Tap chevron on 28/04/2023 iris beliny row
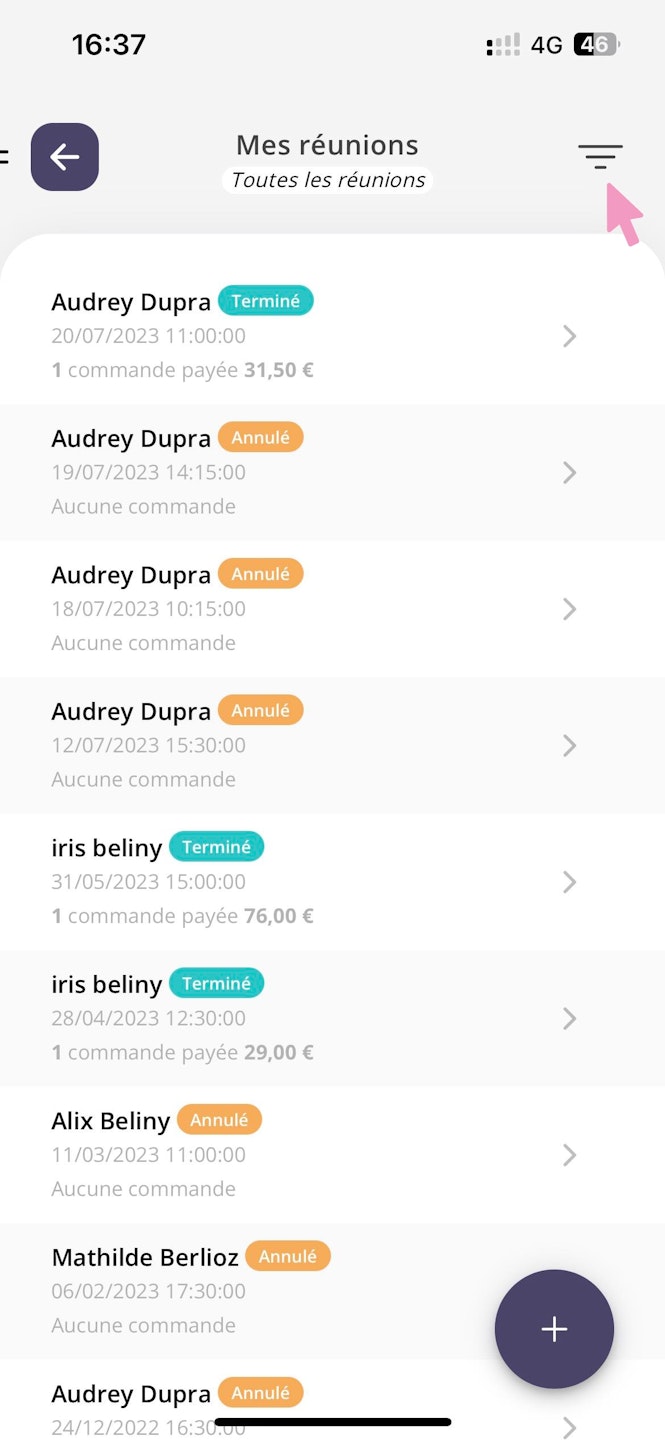665x1440 pixels. pyautogui.click(x=569, y=1018)
